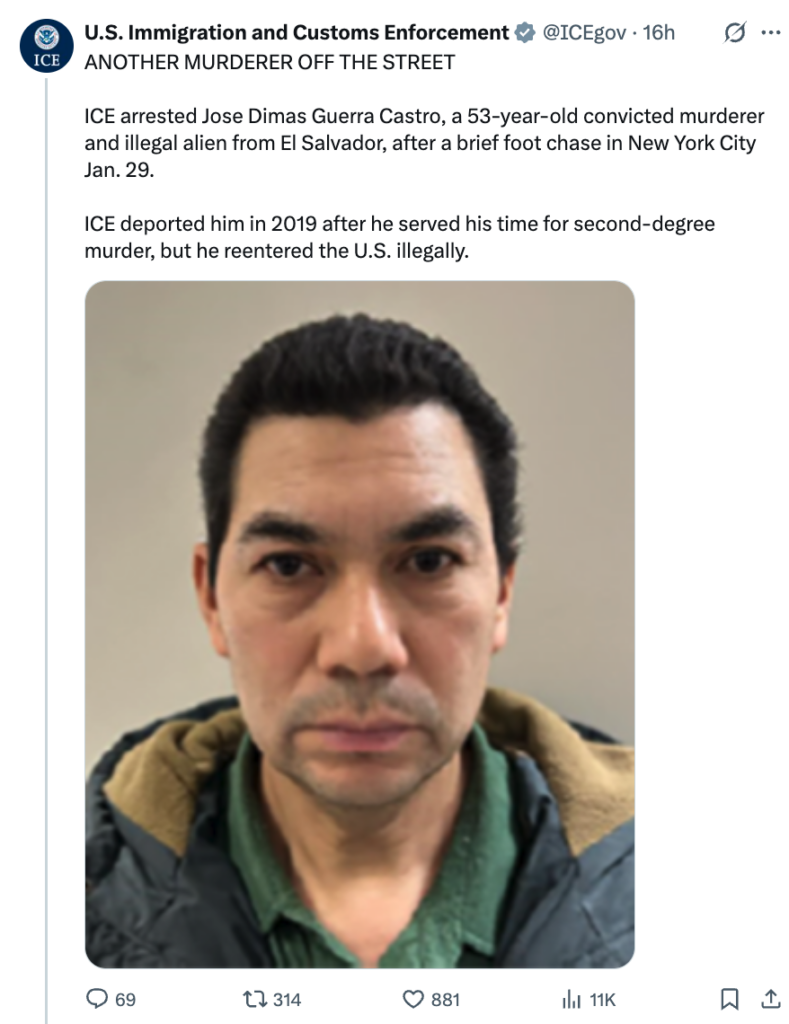Click the @ICEgov handle
The height and width of the screenshot is (1024, 789).
click(x=585, y=32)
